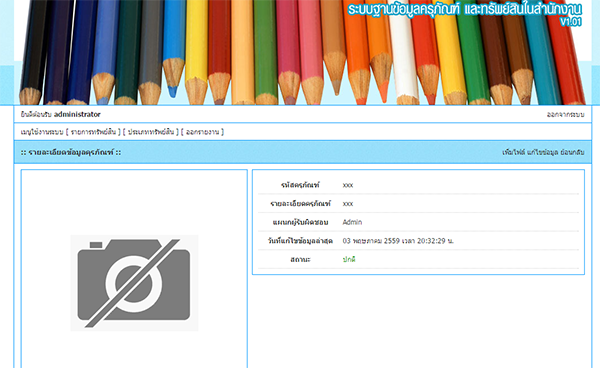Screen dimensions: 600x368
Task: Open the แก้ไขข้อมูล edit data link
Action: point(543,152)
